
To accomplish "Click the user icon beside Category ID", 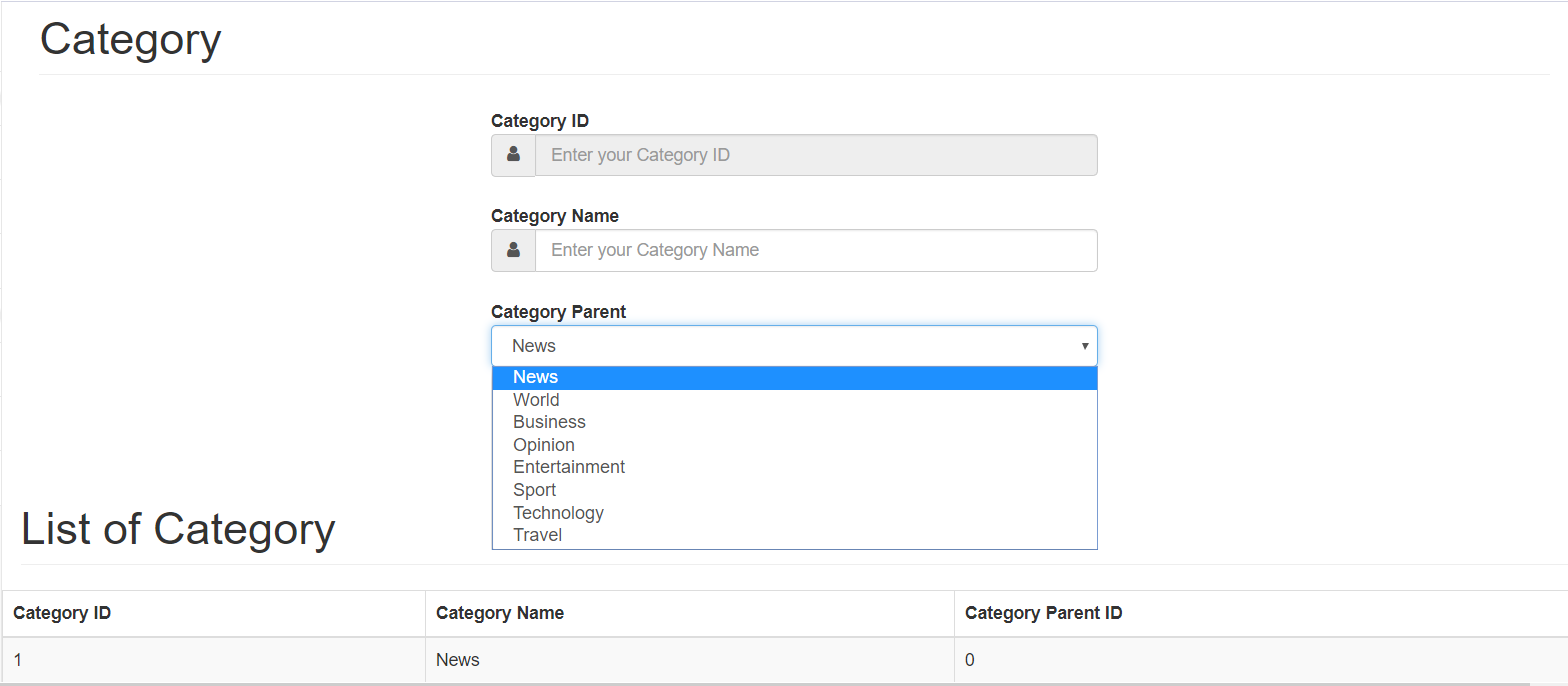I will pos(514,155).
